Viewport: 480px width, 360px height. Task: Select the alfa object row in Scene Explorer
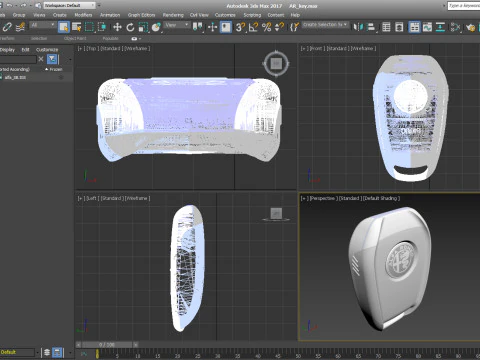click(36, 77)
